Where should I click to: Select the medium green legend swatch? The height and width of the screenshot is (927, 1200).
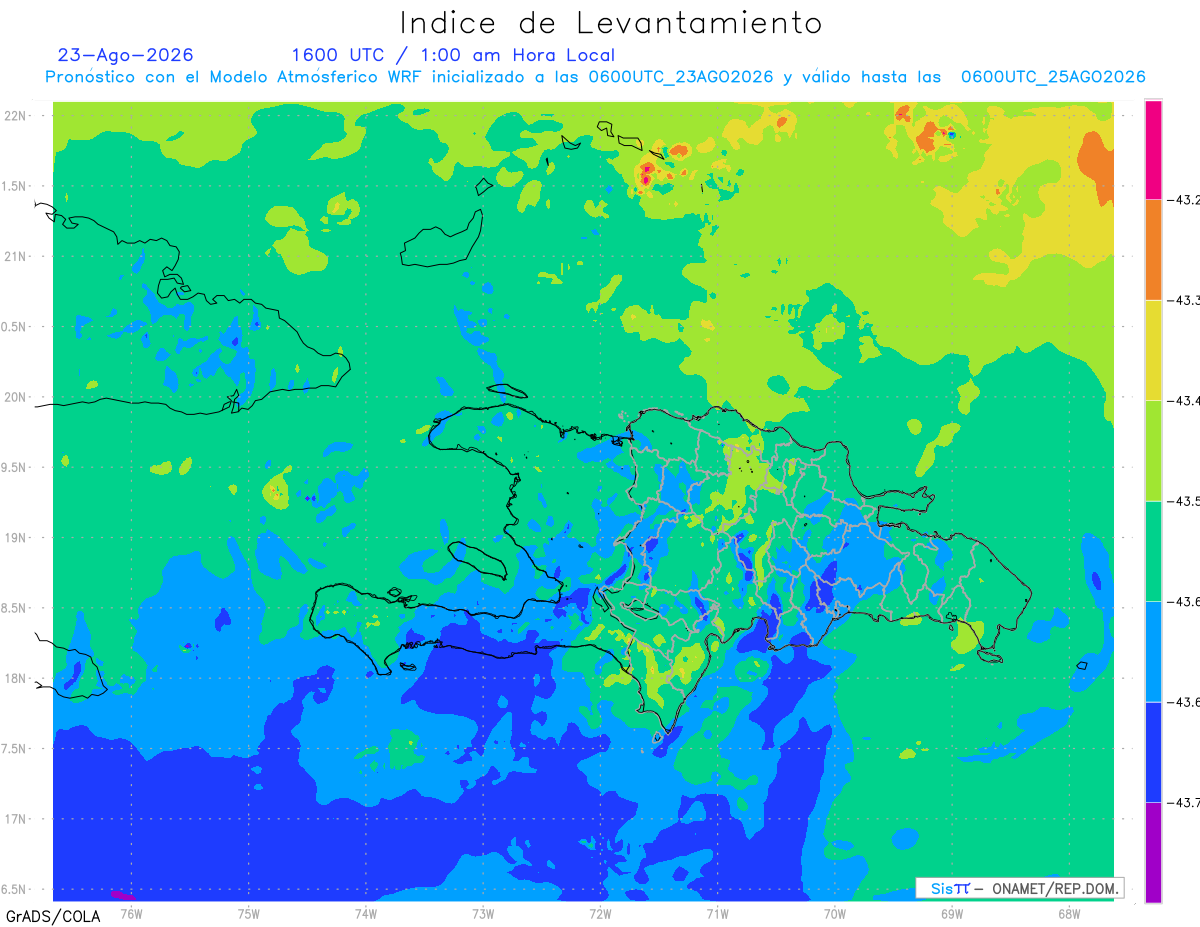[1153, 550]
